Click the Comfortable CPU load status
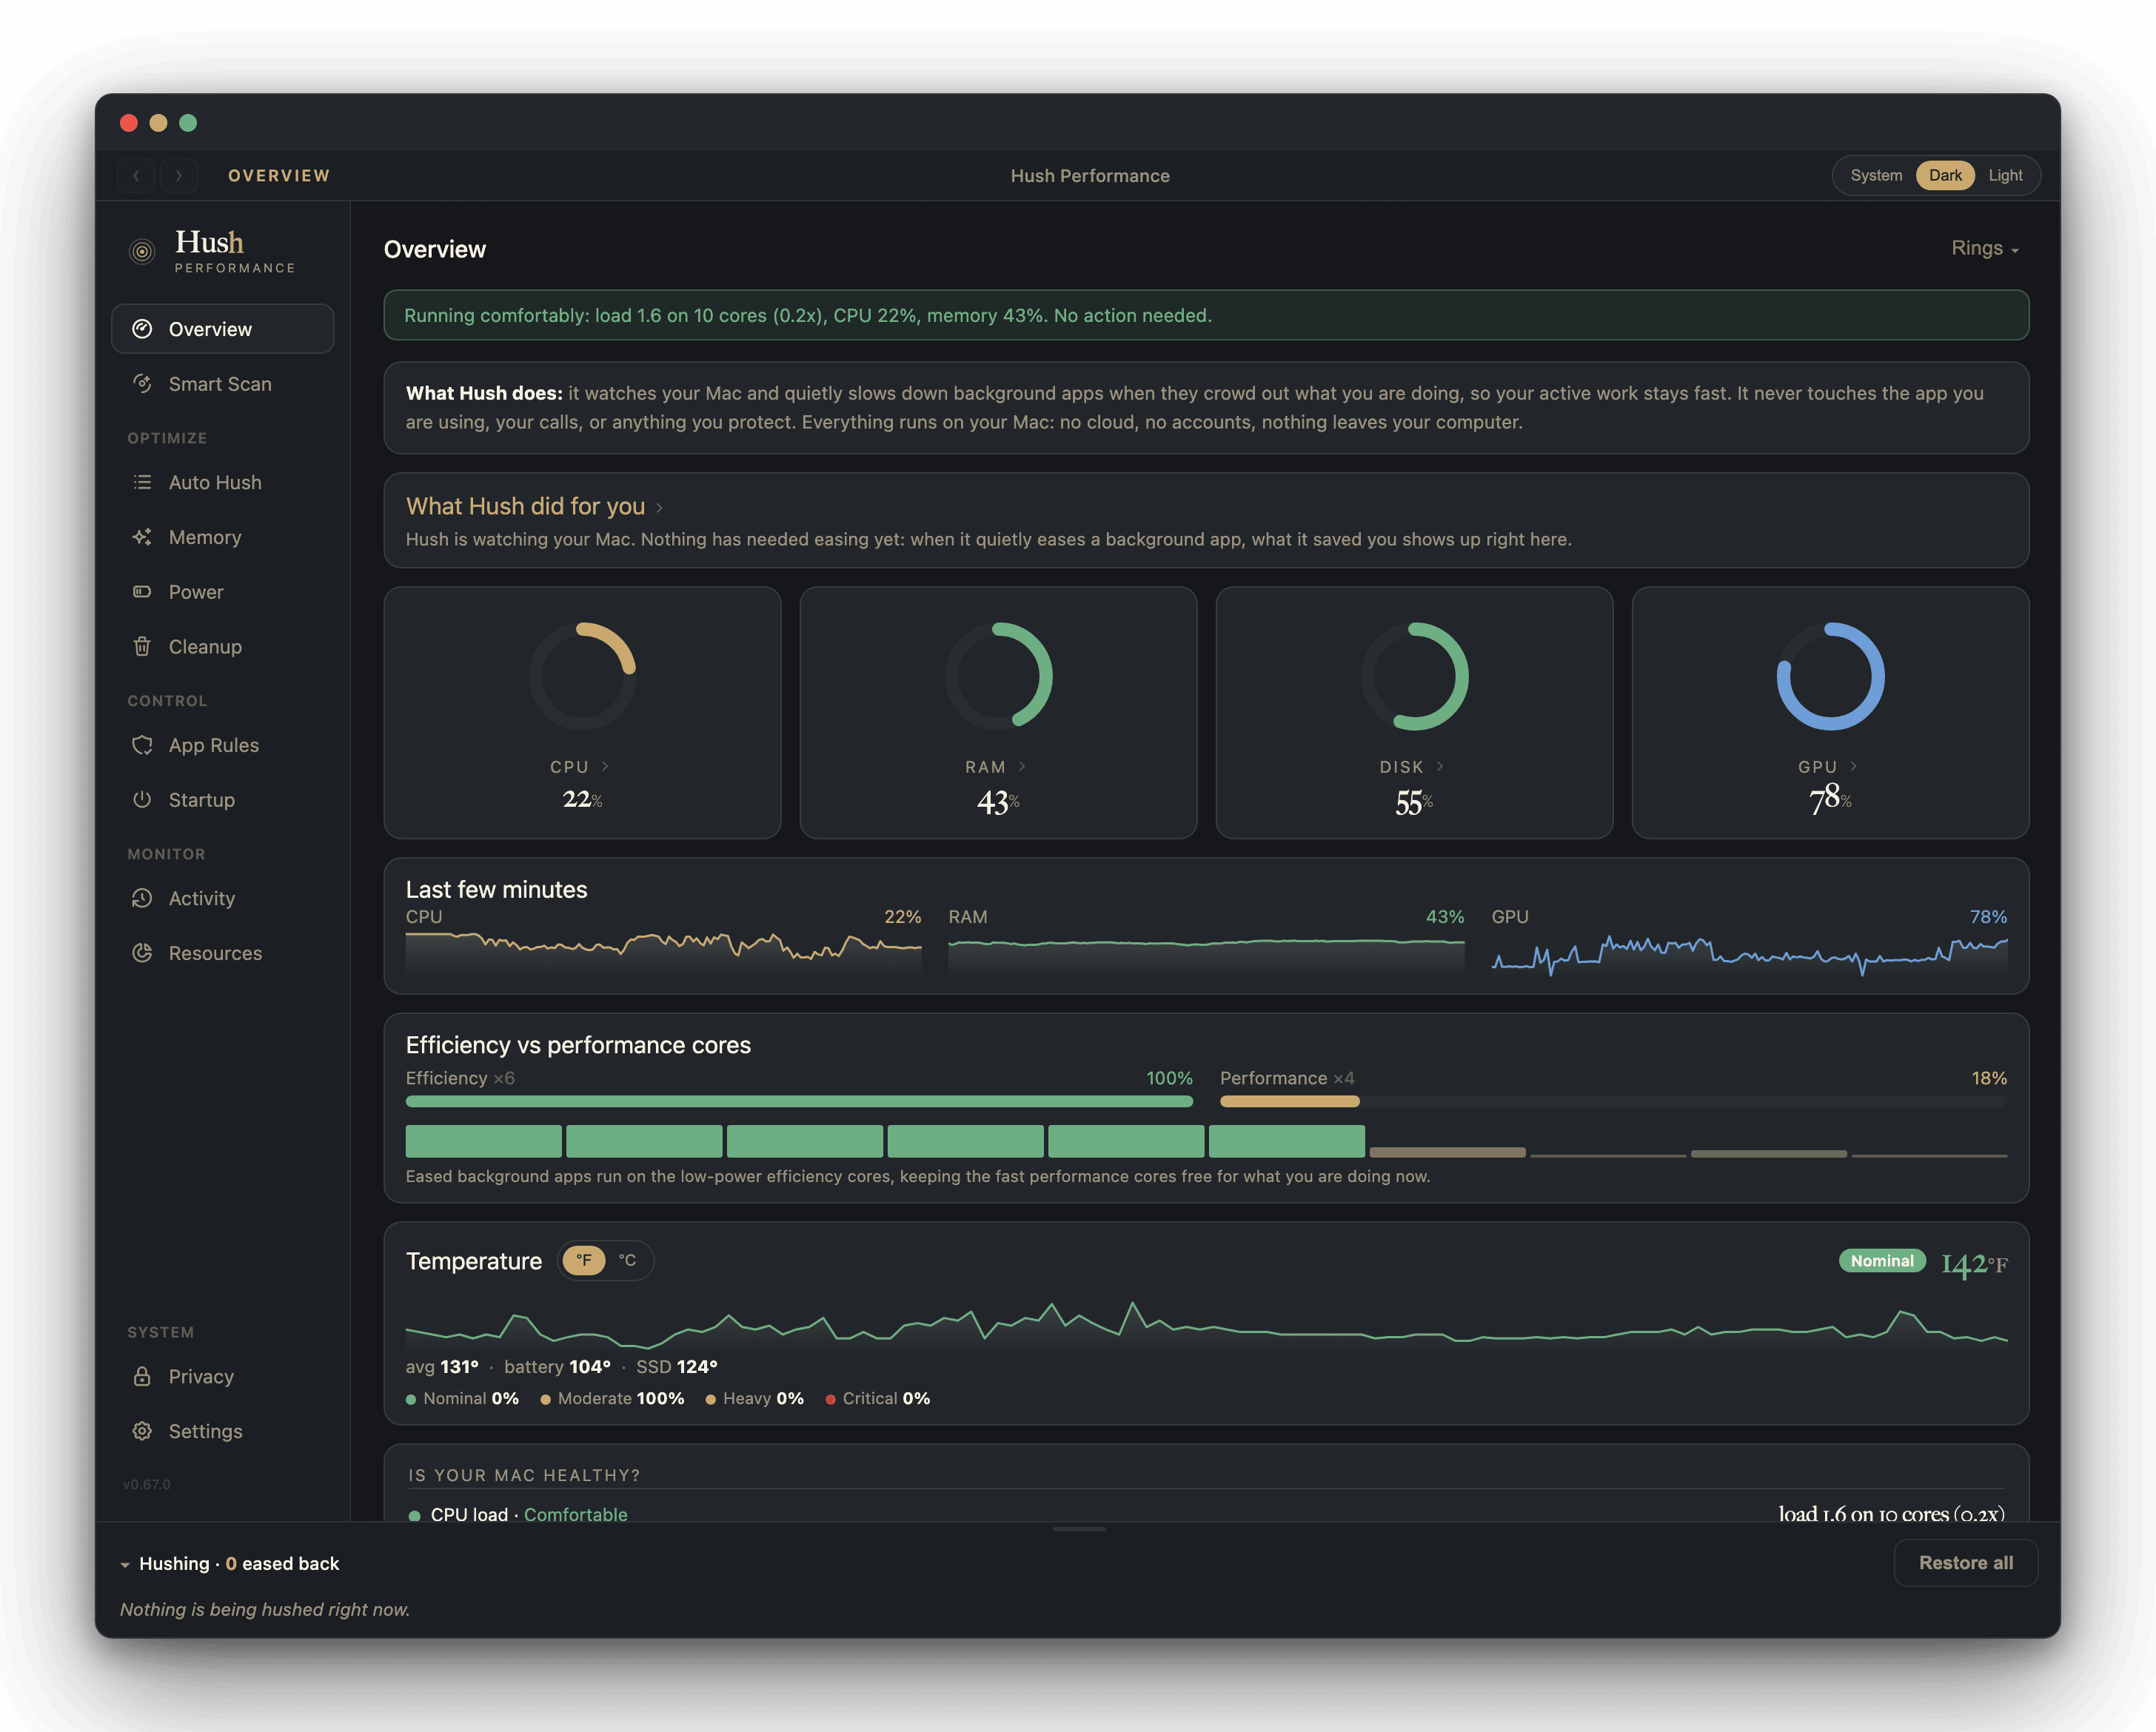 (x=576, y=1514)
